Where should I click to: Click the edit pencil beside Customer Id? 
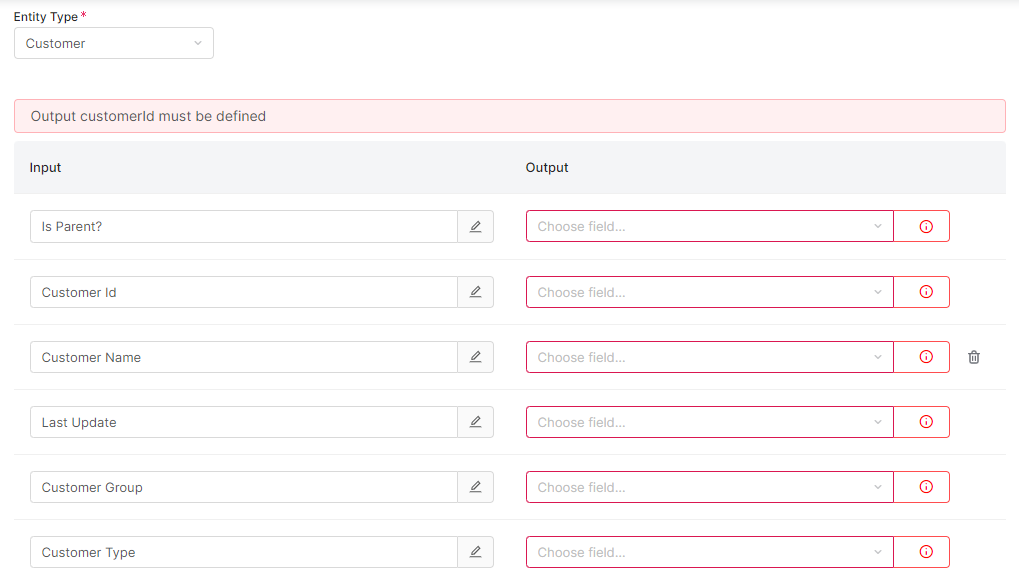click(x=475, y=292)
